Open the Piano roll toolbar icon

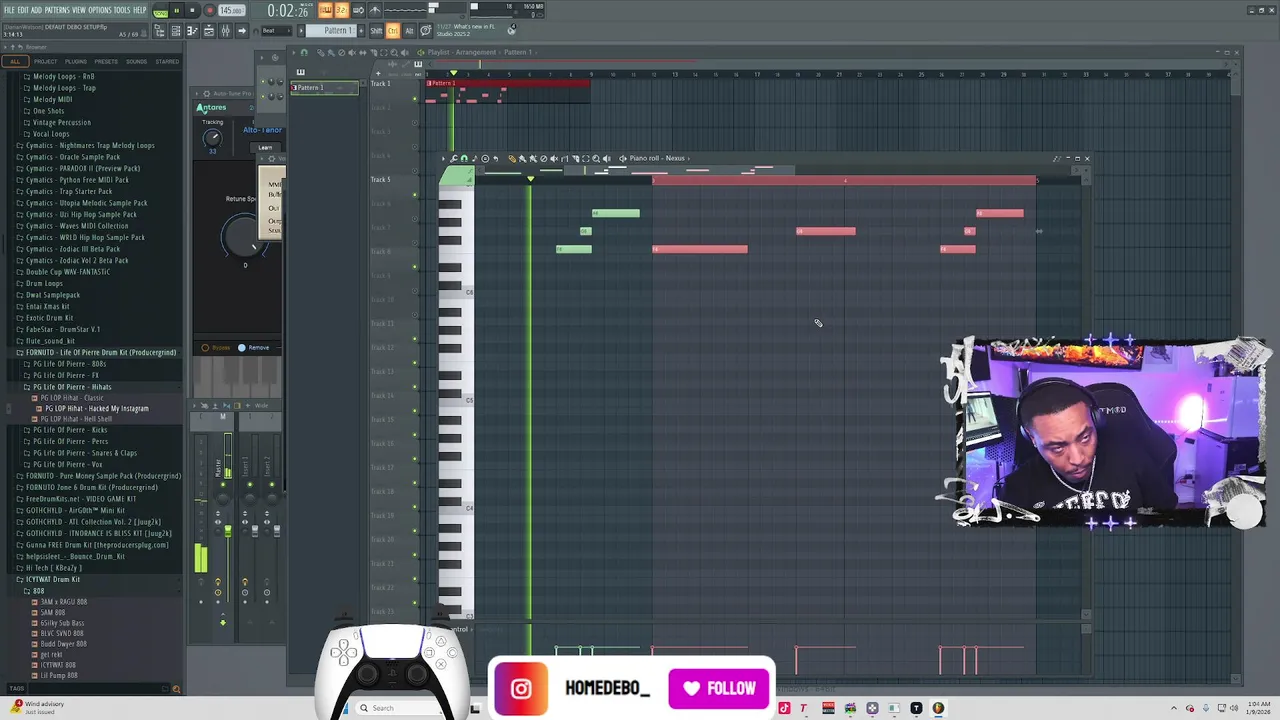click(192, 31)
